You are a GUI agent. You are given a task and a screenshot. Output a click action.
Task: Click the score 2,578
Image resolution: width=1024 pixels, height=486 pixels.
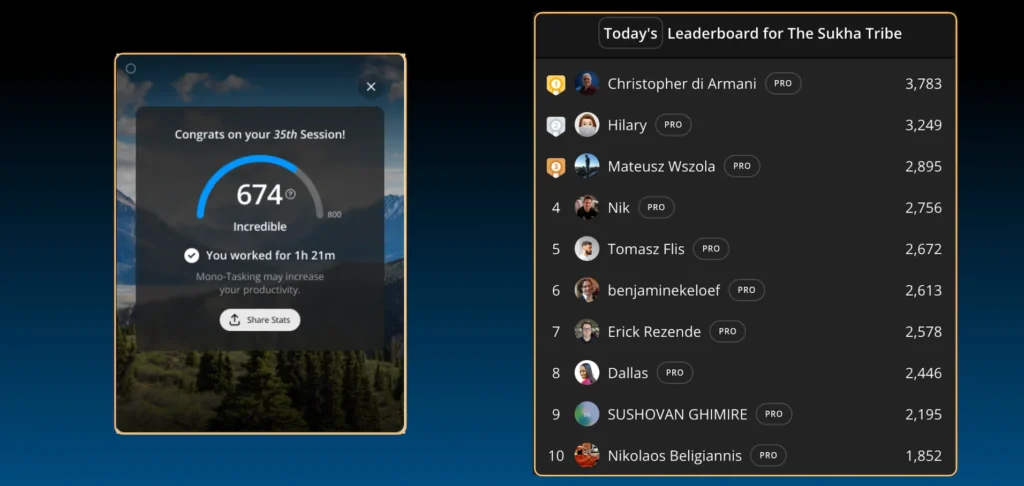[x=923, y=332]
